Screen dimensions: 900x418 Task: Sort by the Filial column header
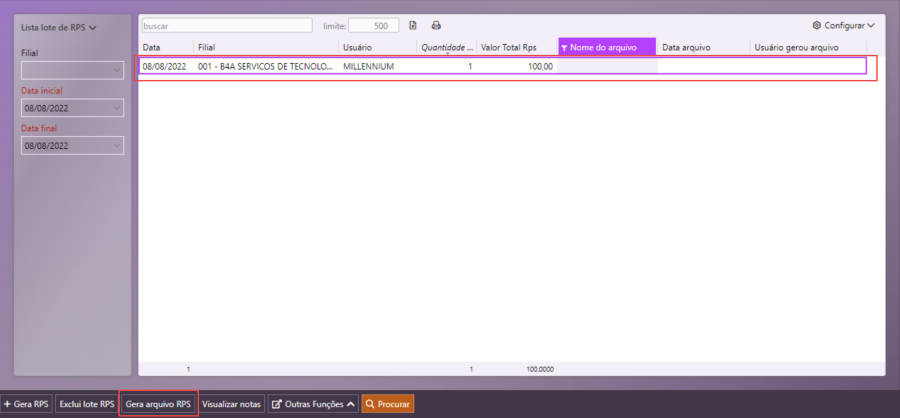[266, 48]
